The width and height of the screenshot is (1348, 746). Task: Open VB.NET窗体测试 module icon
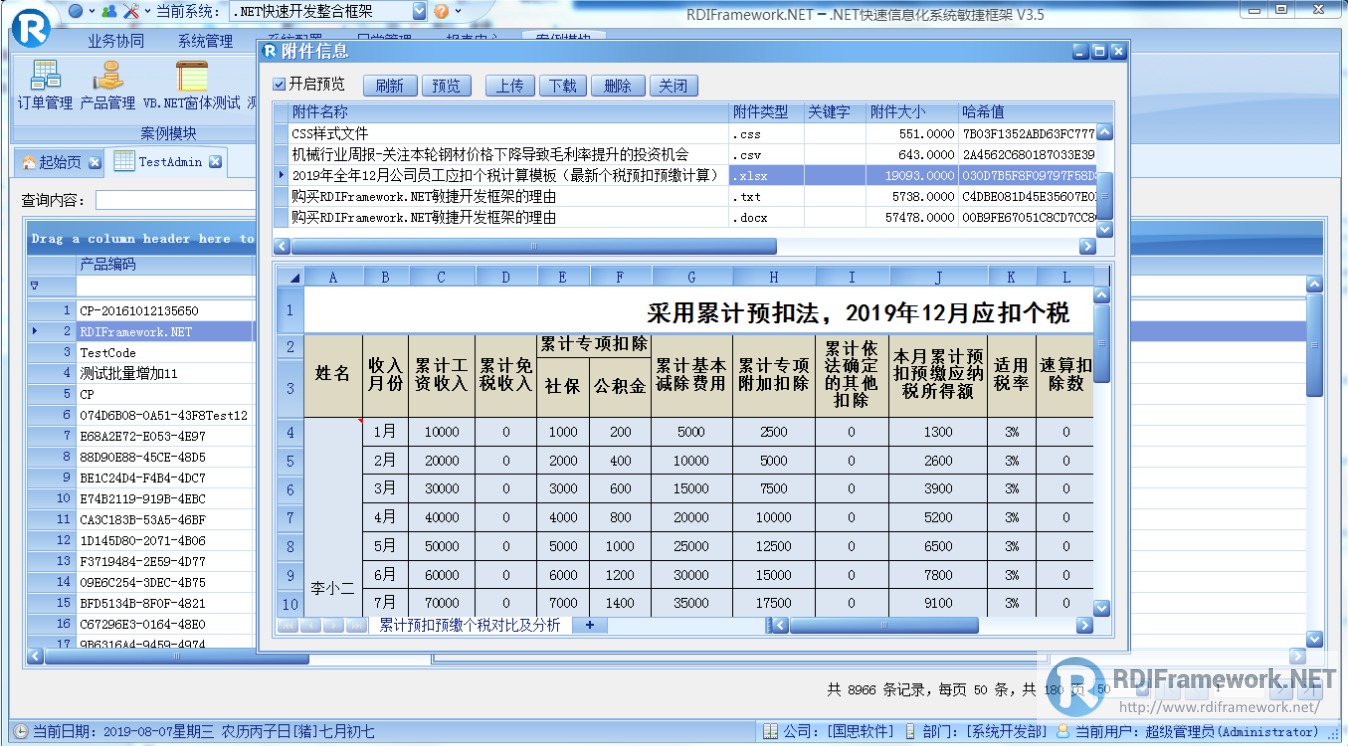pos(191,85)
